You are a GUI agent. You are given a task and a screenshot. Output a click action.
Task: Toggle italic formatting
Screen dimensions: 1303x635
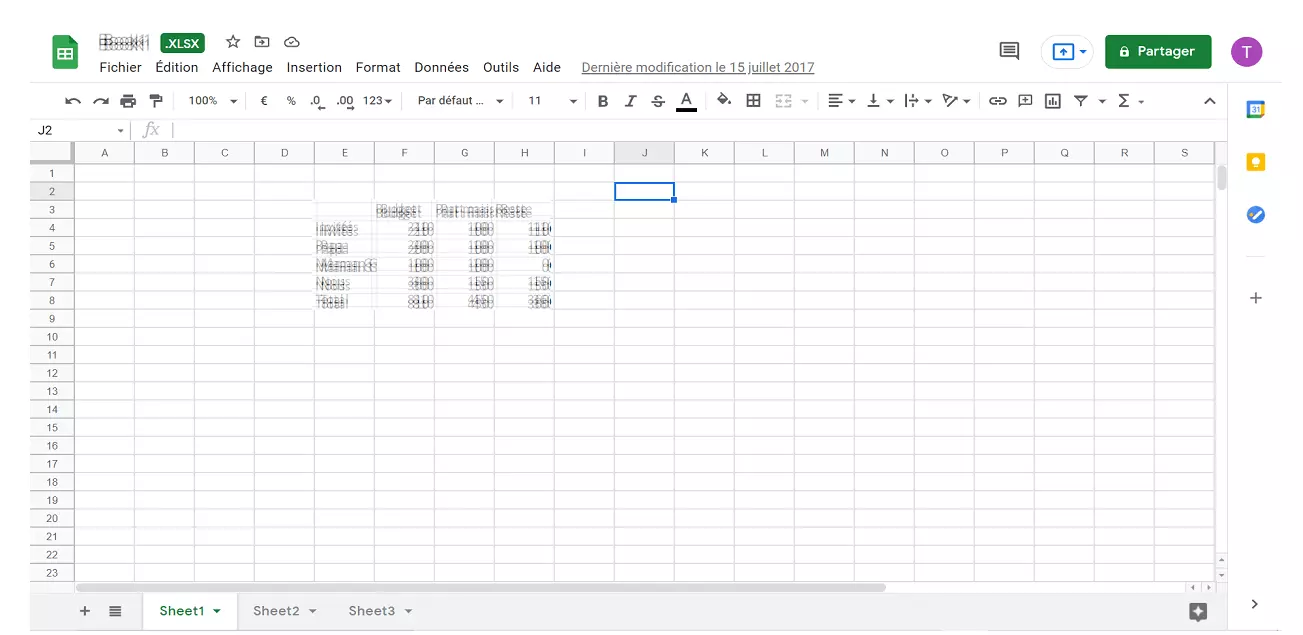click(631, 101)
